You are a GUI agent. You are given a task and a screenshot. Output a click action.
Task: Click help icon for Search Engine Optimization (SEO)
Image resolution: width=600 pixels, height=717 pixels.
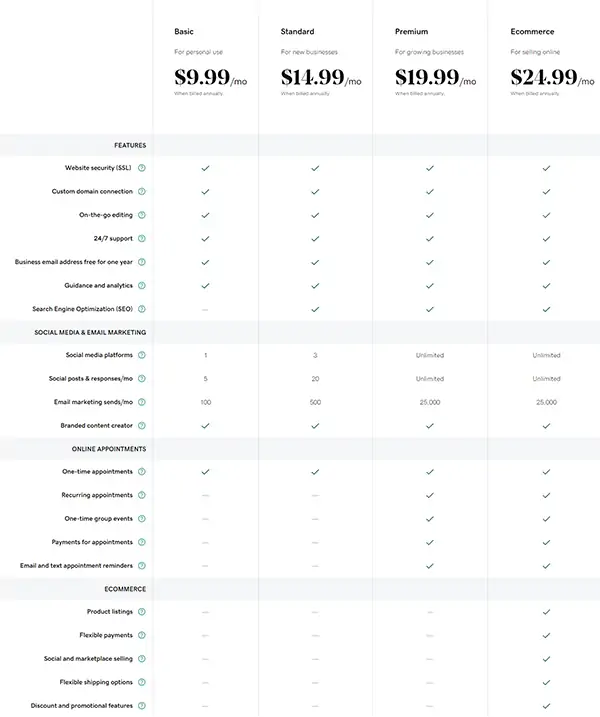coord(142,309)
